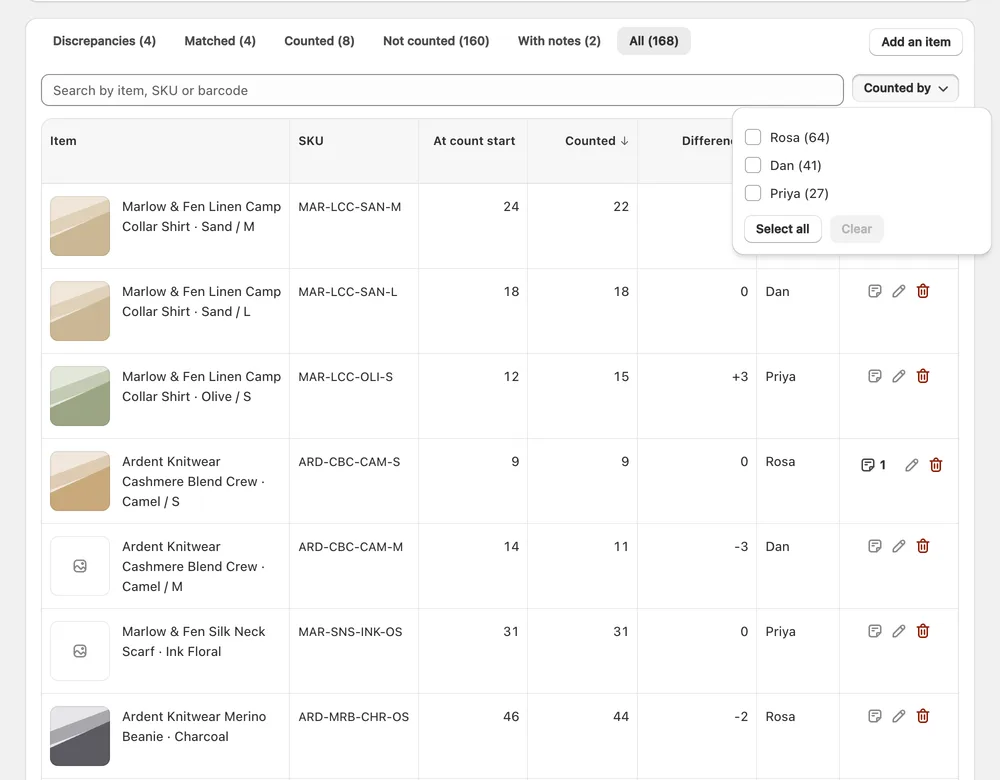Check the Rosa (64) filter checkbox

coord(753,137)
